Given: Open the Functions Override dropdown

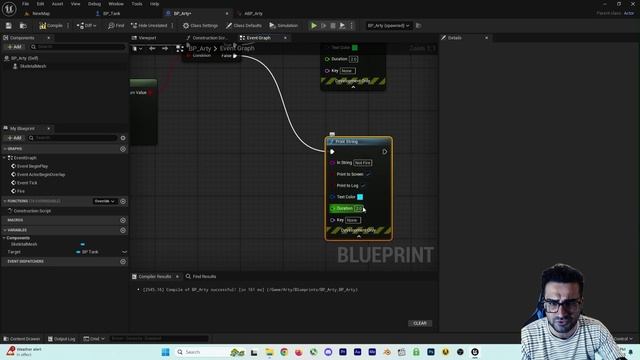Looking at the screenshot, I should click(104, 201).
